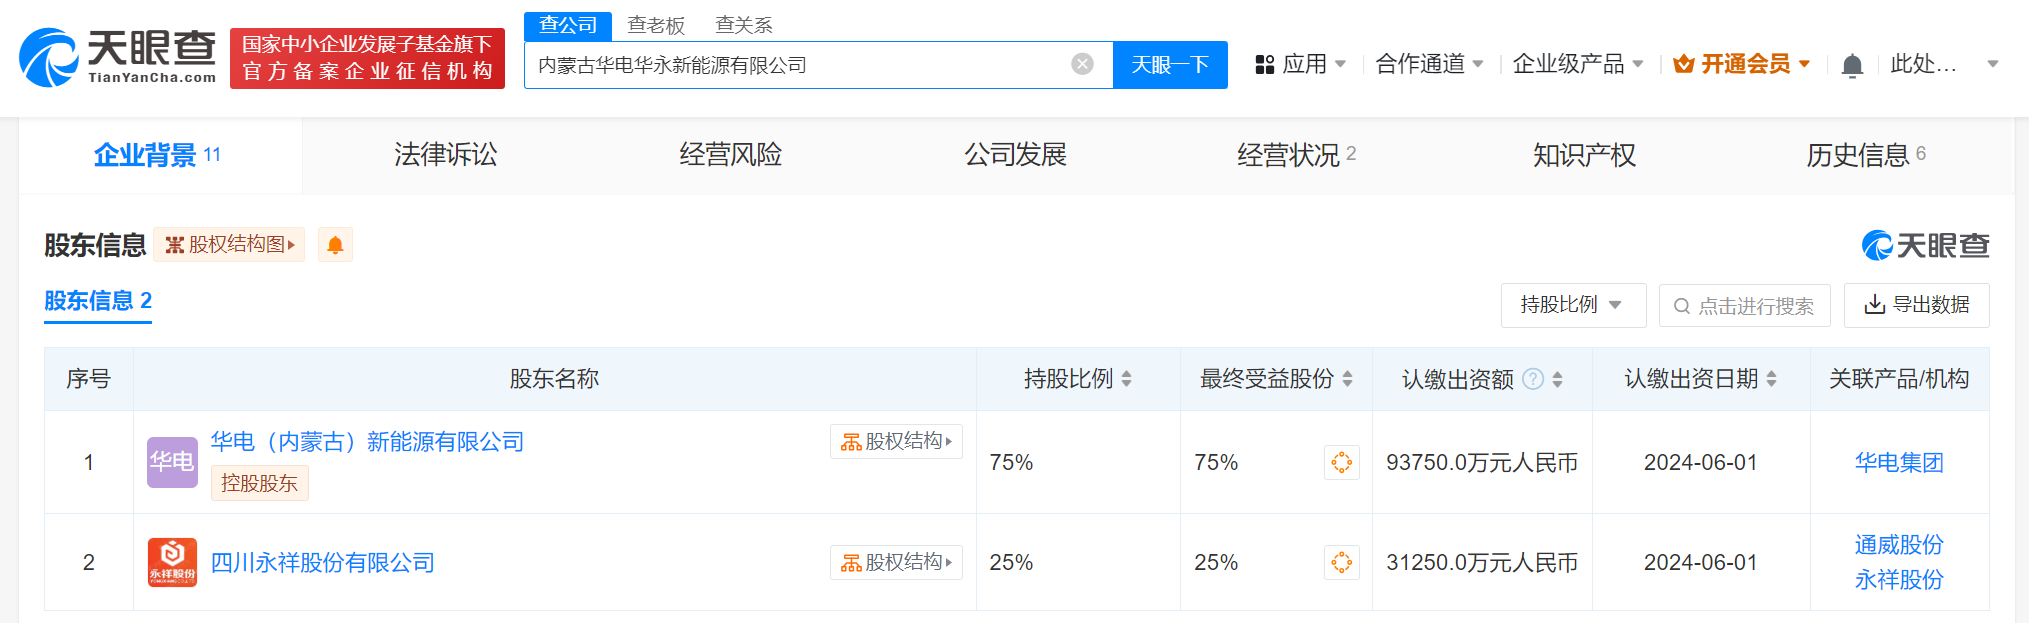
Task: Click the help icon beside 认缴出资额
Action: pyautogui.click(x=1532, y=379)
